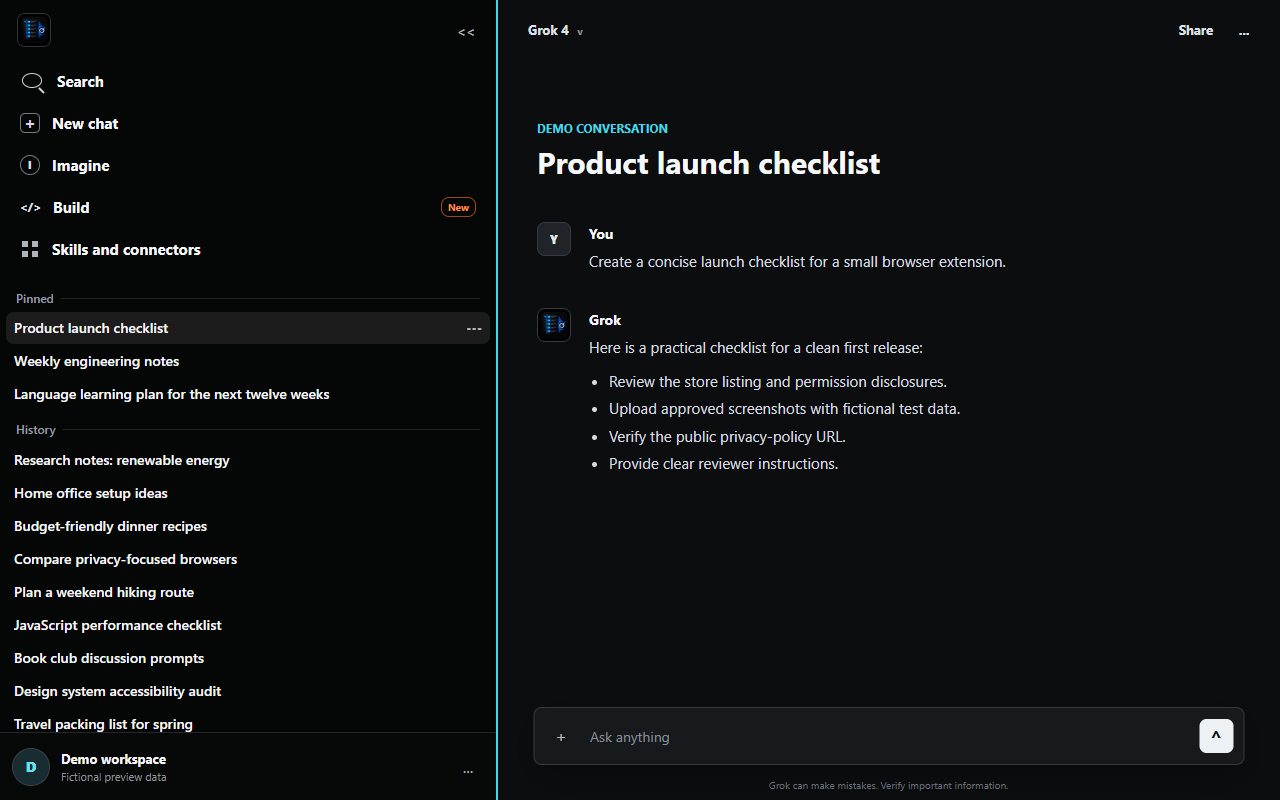Open Travel packing list for spring chat

click(x=248, y=722)
